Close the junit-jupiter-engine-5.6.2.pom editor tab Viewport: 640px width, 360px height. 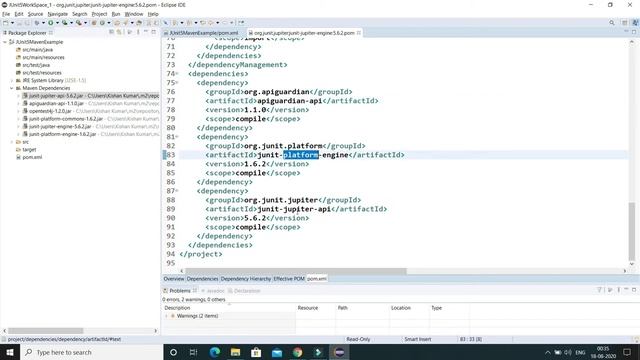359,33
